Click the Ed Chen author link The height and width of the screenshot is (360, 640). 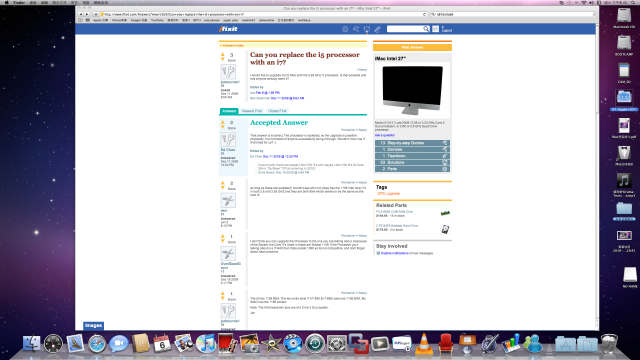pos(228,150)
